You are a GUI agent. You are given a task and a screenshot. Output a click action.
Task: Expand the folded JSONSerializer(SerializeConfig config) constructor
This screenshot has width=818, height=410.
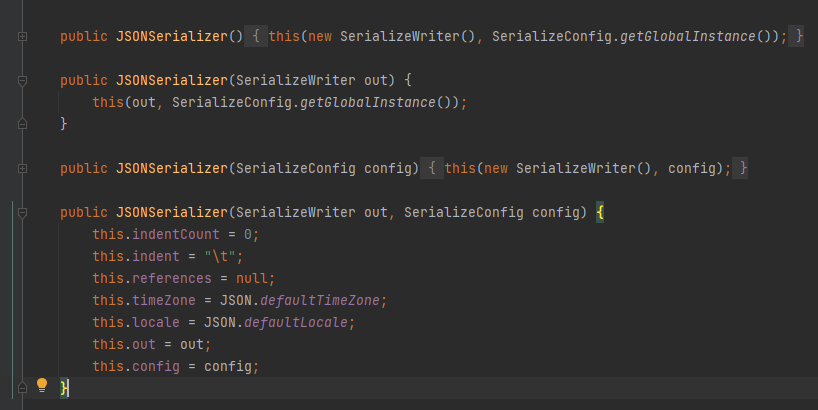[x=21, y=168]
